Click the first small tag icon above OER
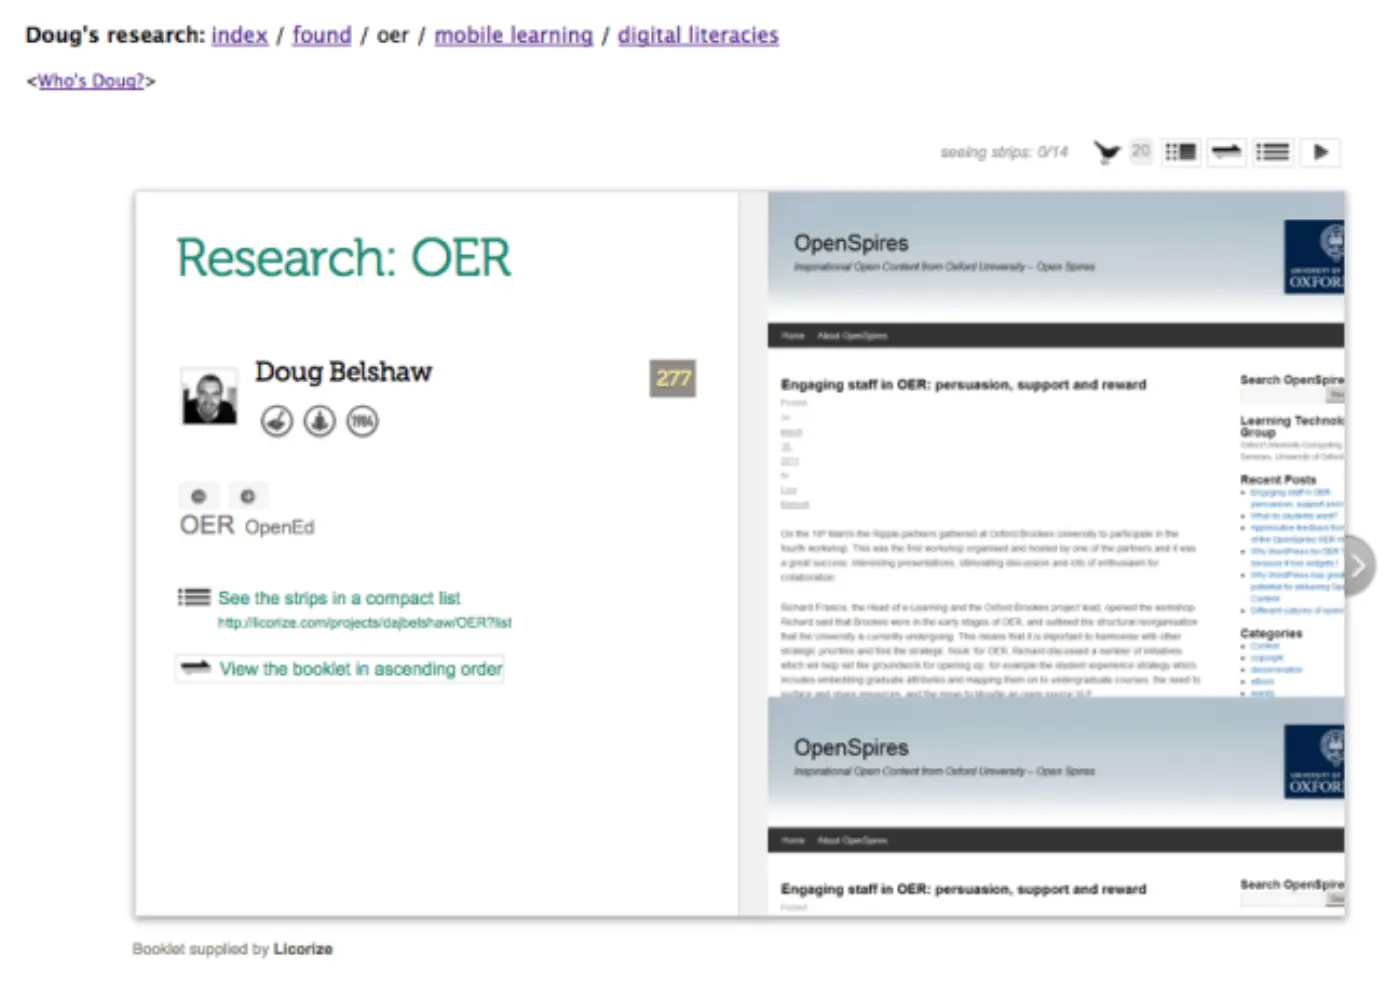Viewport: 1400px width, 984px height. 199,496
